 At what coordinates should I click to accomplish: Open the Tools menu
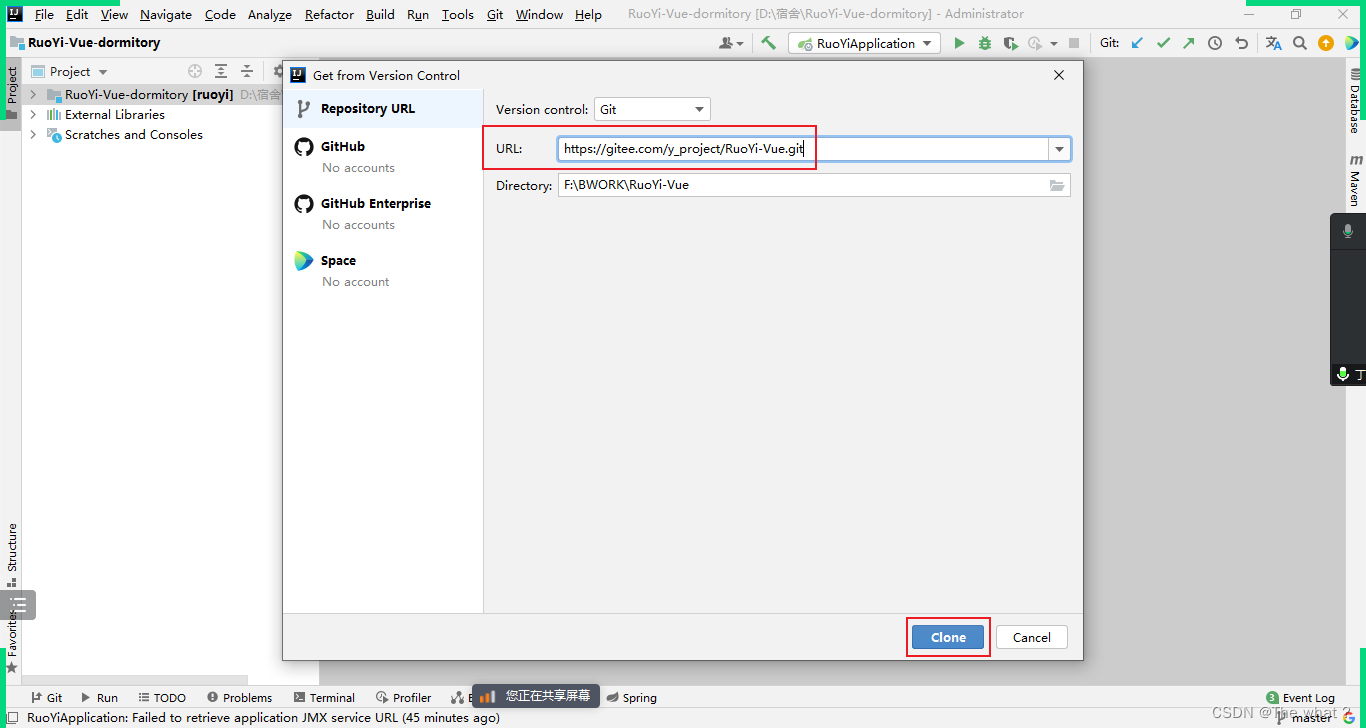click(x=458, y=14)
